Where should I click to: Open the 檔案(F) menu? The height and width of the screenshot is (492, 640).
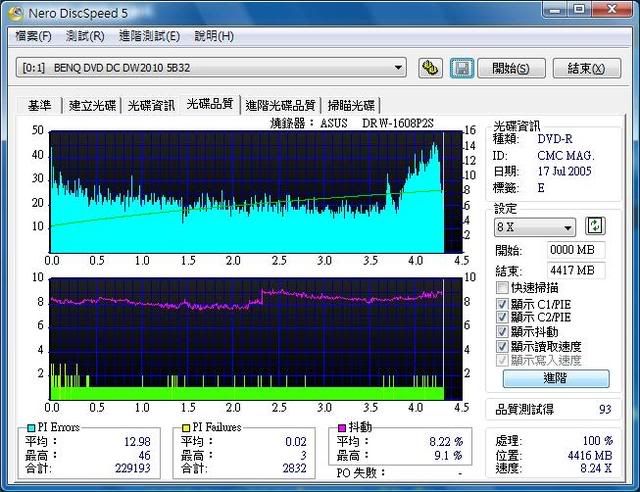pos(33,36)
